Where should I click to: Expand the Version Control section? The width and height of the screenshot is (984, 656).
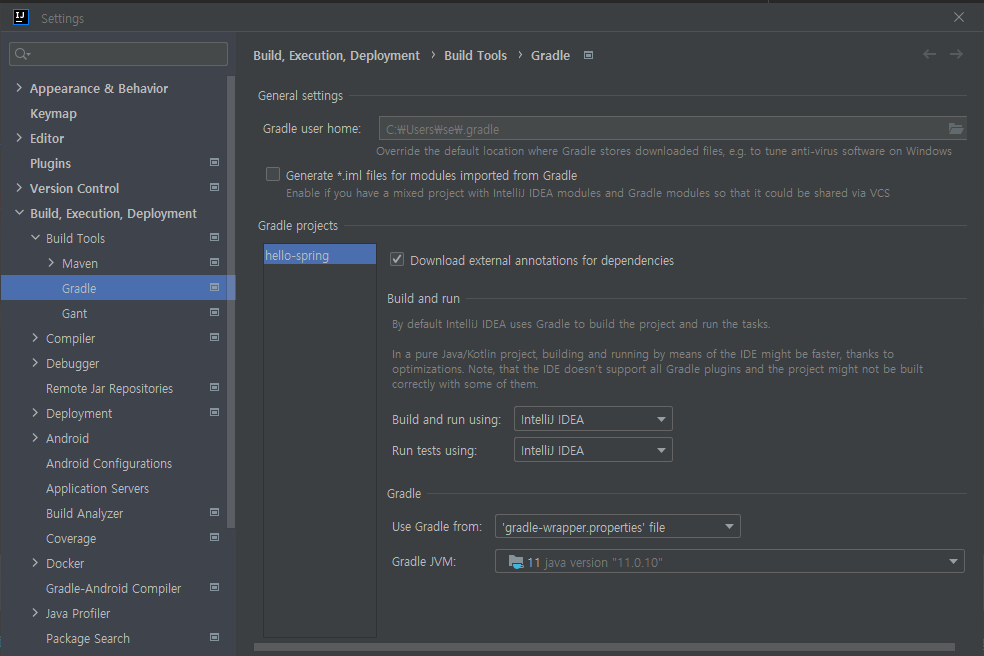coord(19,188)
